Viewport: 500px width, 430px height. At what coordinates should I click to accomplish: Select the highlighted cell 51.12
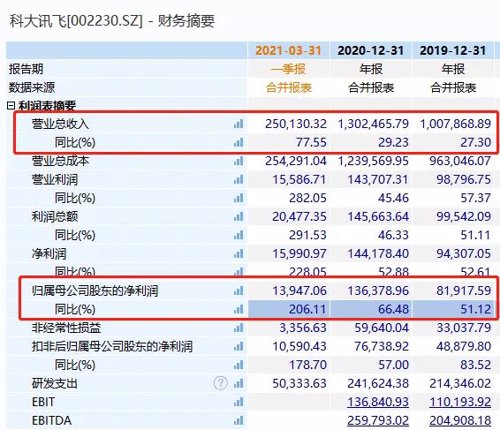pos(453,310)
